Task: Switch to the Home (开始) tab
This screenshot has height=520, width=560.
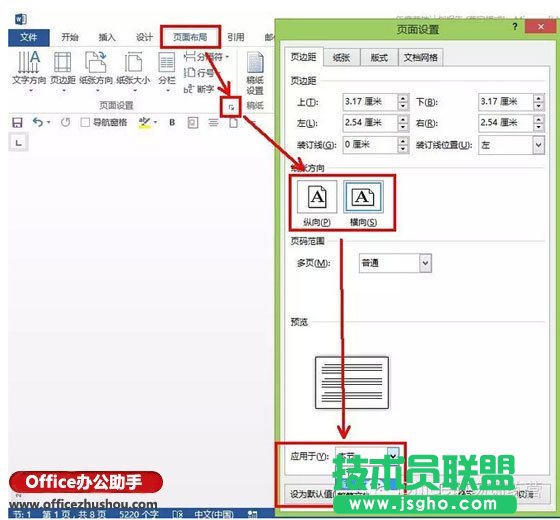Action: coord(70,37)
